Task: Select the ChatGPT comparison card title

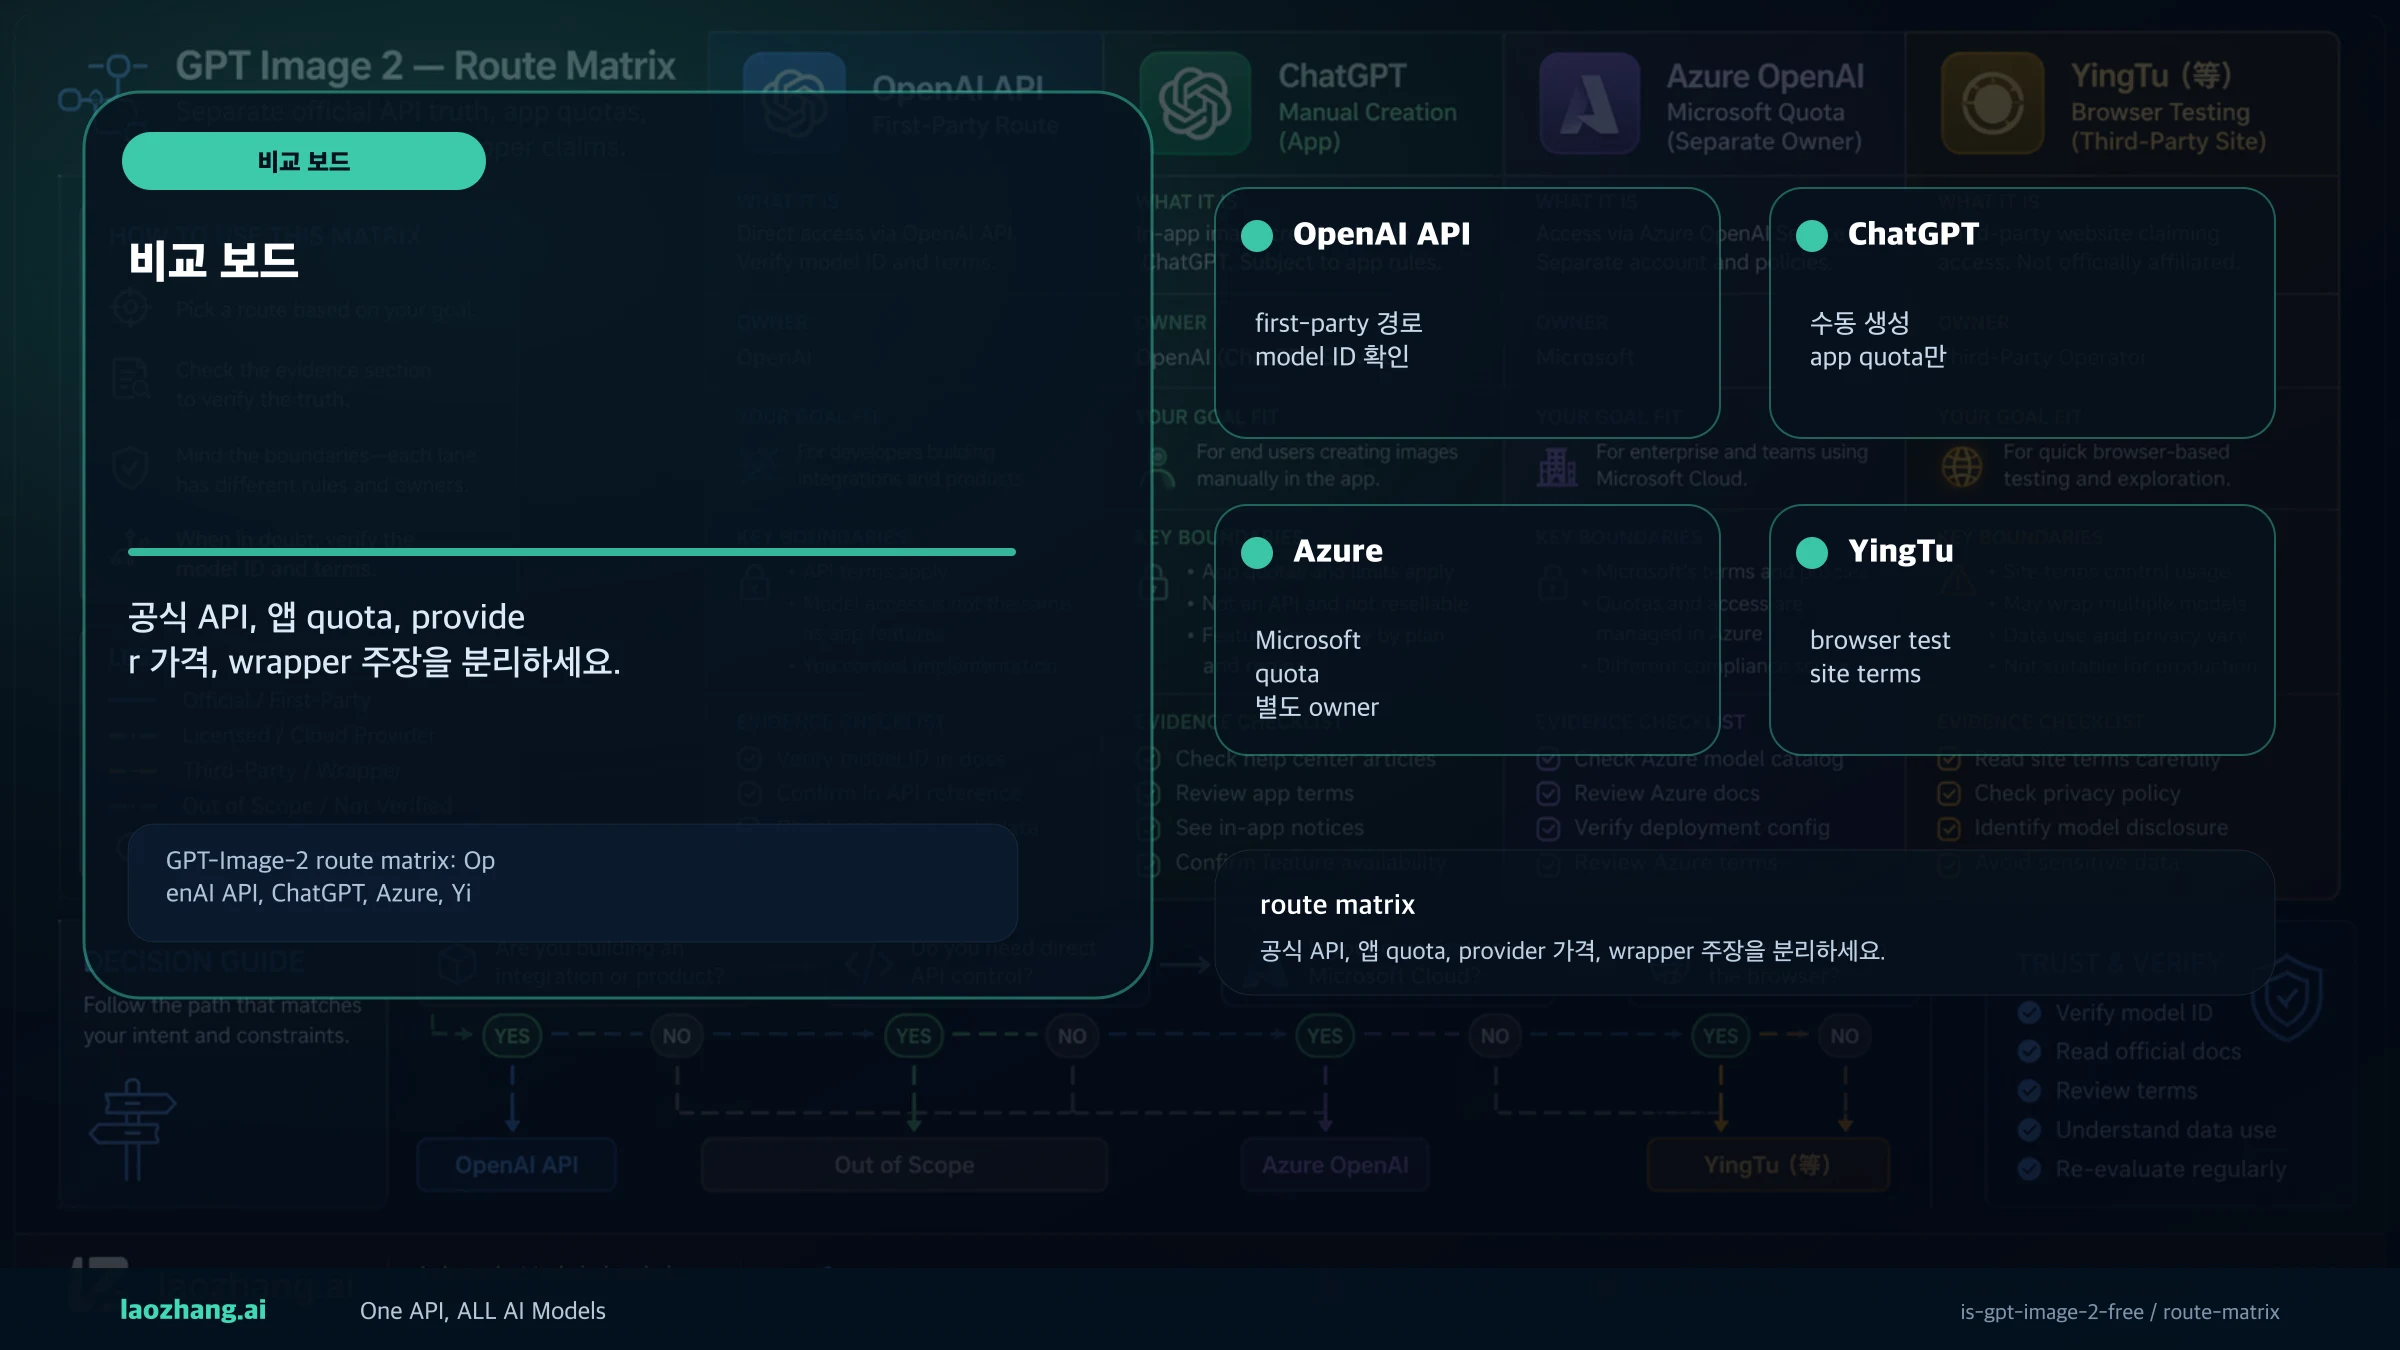Action: pyautogui.click(x=1913, y=234)
